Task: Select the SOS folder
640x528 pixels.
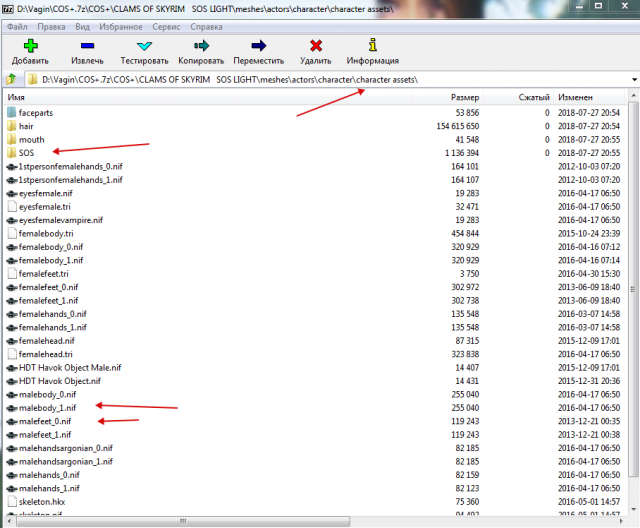Action: coord(27,153)
